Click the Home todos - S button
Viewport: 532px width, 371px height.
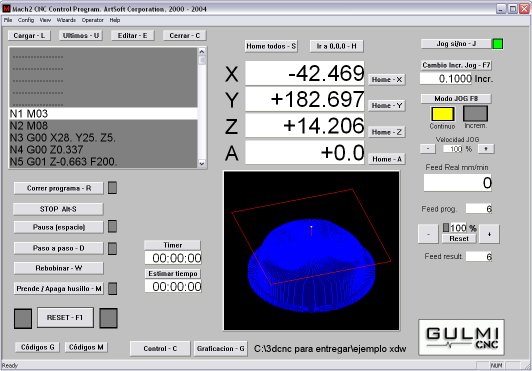(271, 46)
